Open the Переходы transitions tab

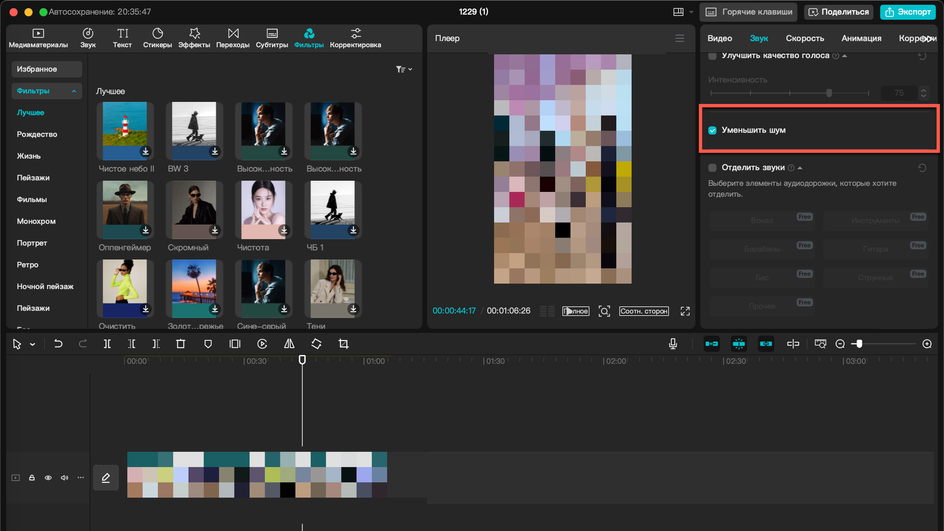pos(233,38)
